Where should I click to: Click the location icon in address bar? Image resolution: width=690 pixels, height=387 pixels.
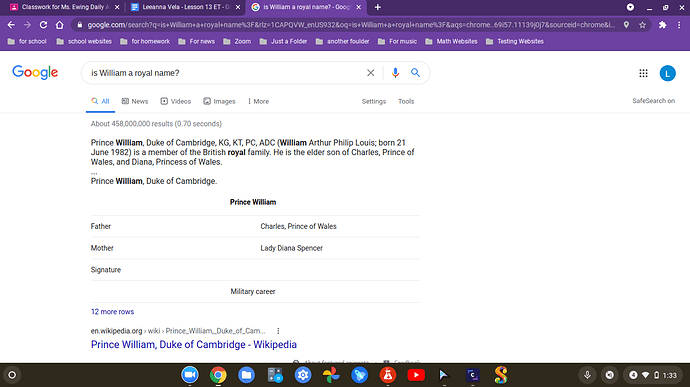626,25
